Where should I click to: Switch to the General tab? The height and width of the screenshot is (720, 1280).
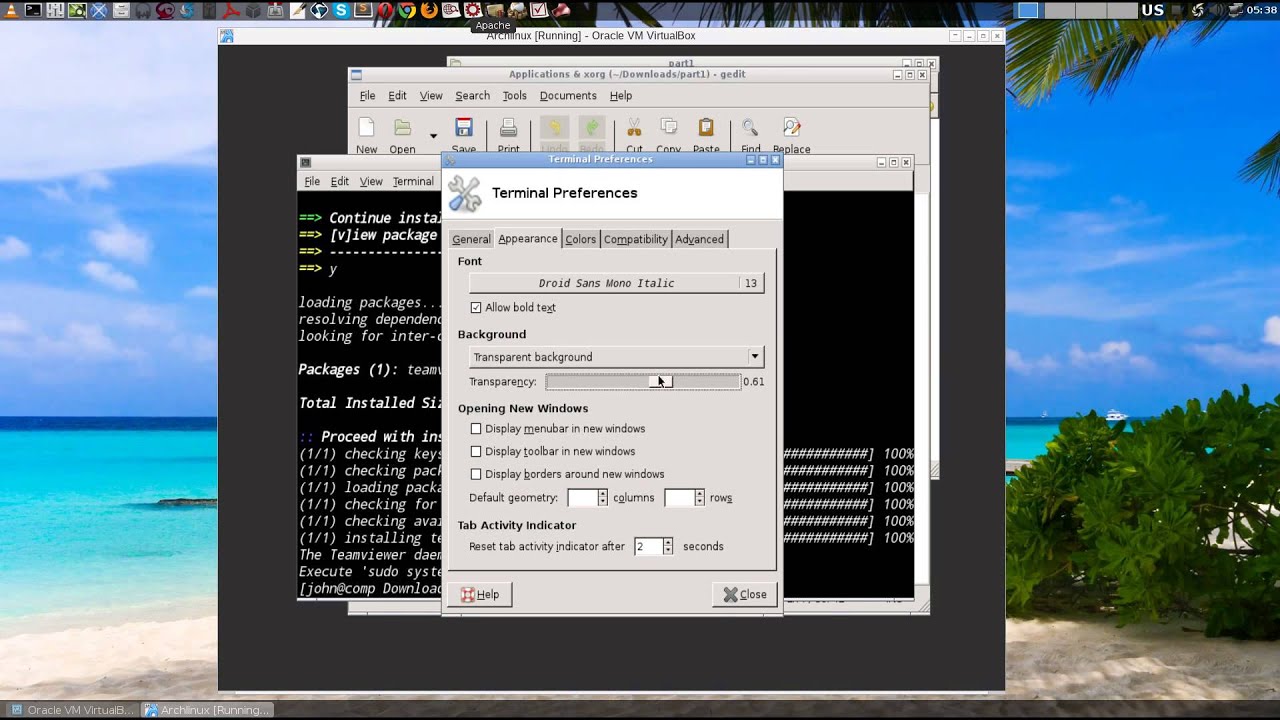click(471, 239)
